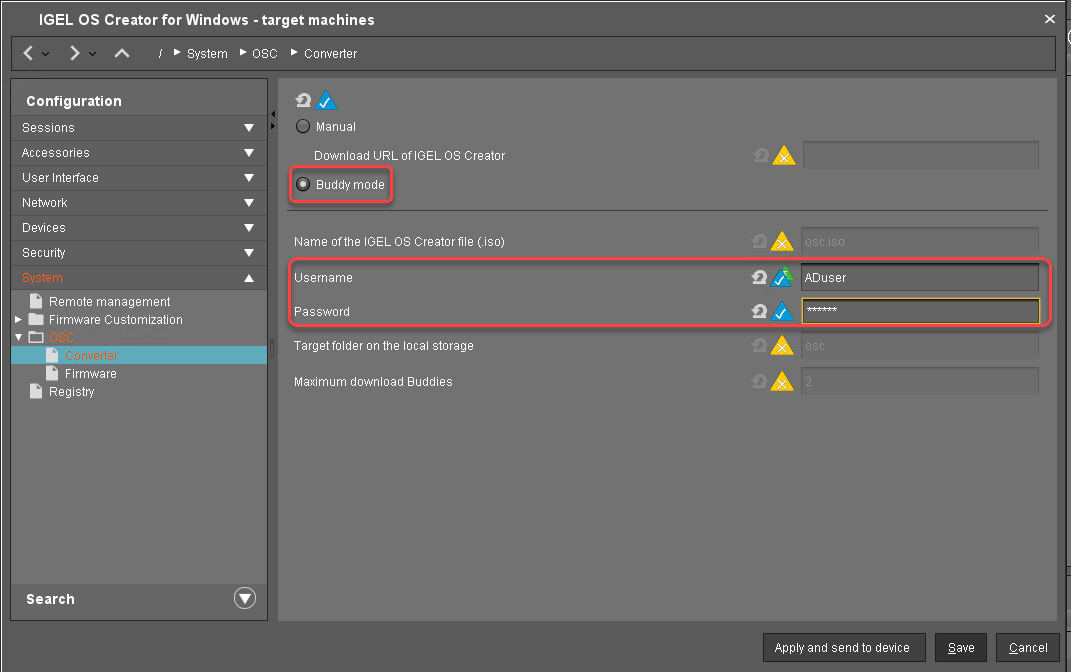Click the back navigation arrow
The image size is (1071, 672).
click(x=28, y=53)
